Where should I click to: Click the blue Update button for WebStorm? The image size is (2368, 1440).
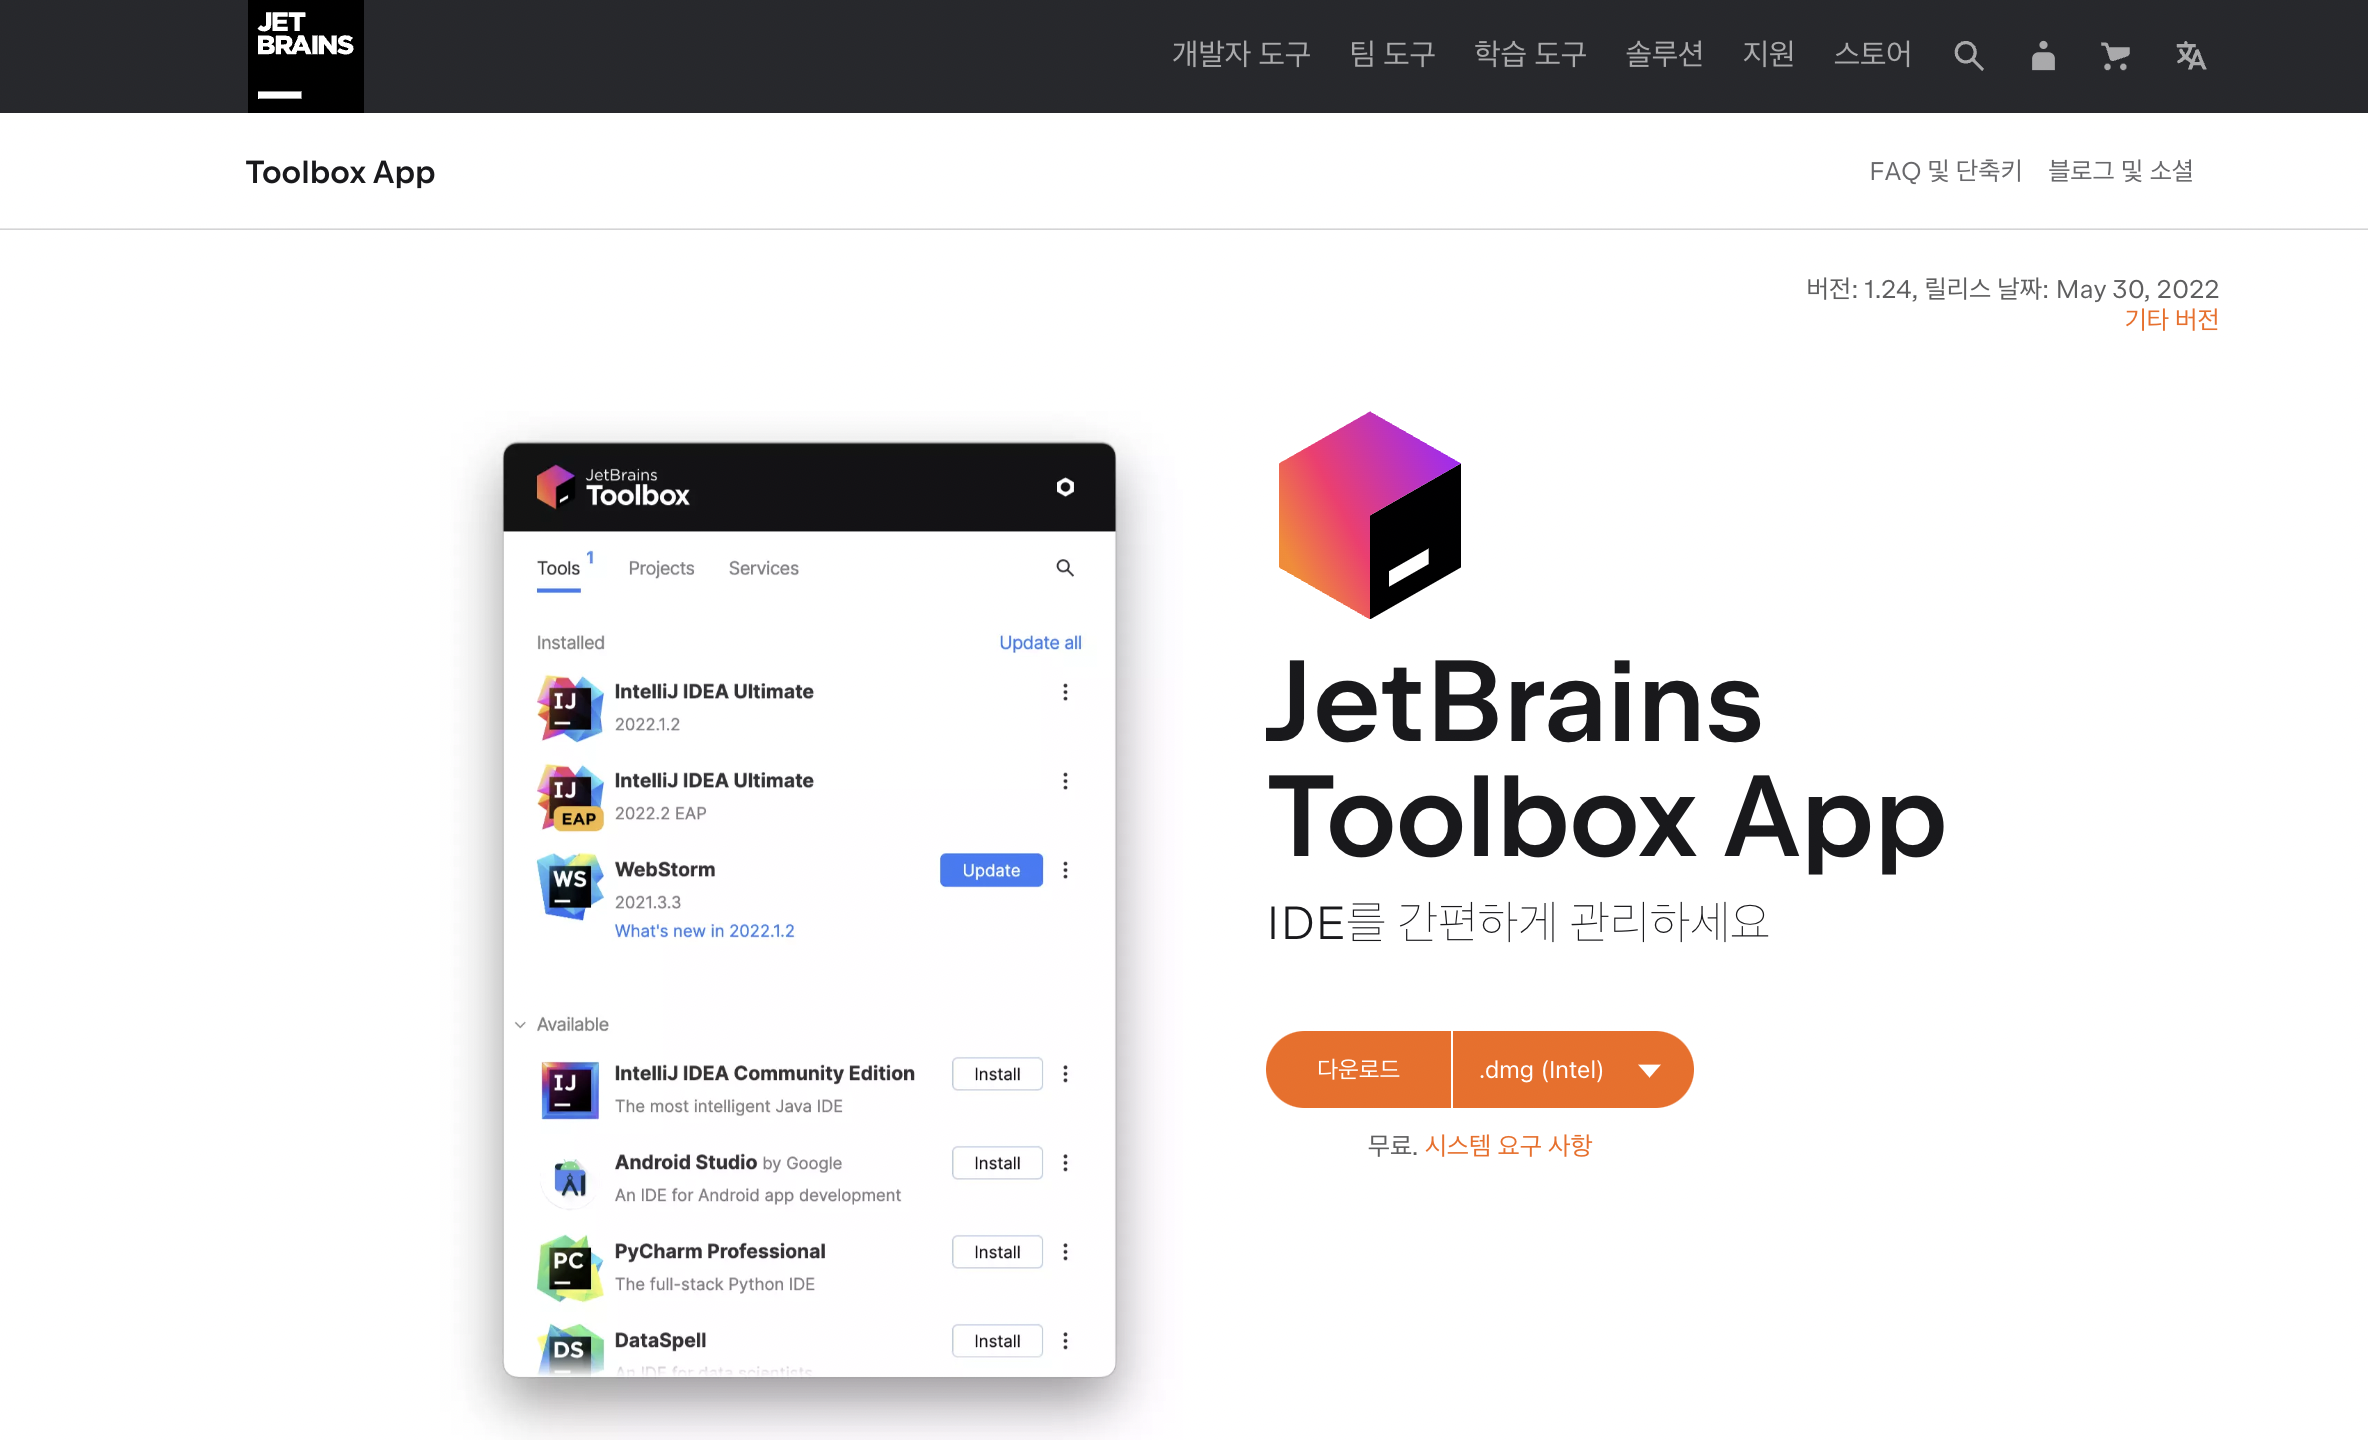coord(990,870)
